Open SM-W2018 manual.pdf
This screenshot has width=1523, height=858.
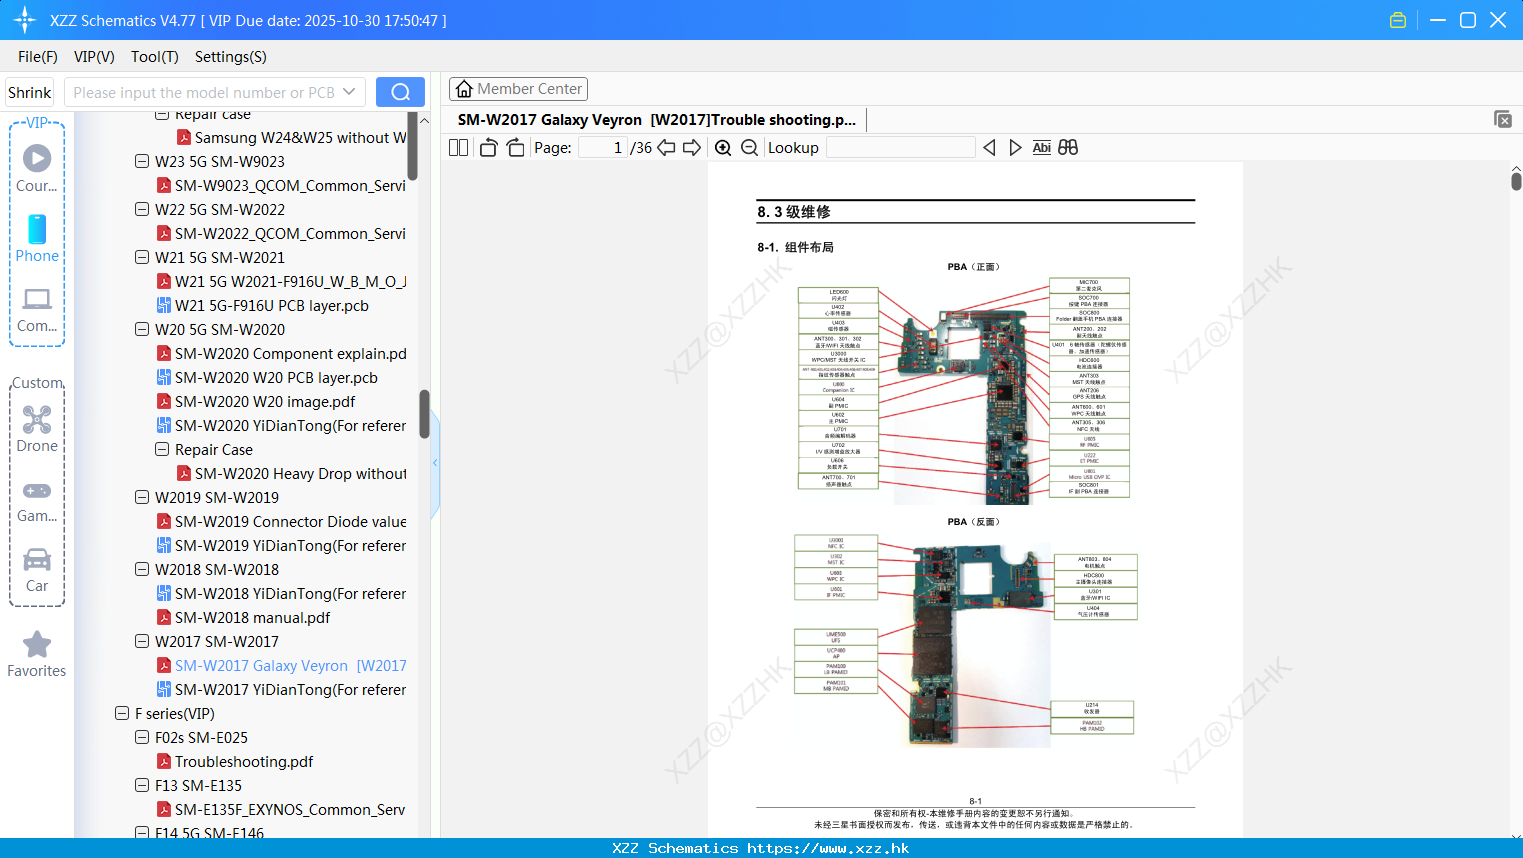[x=252, y=618]
